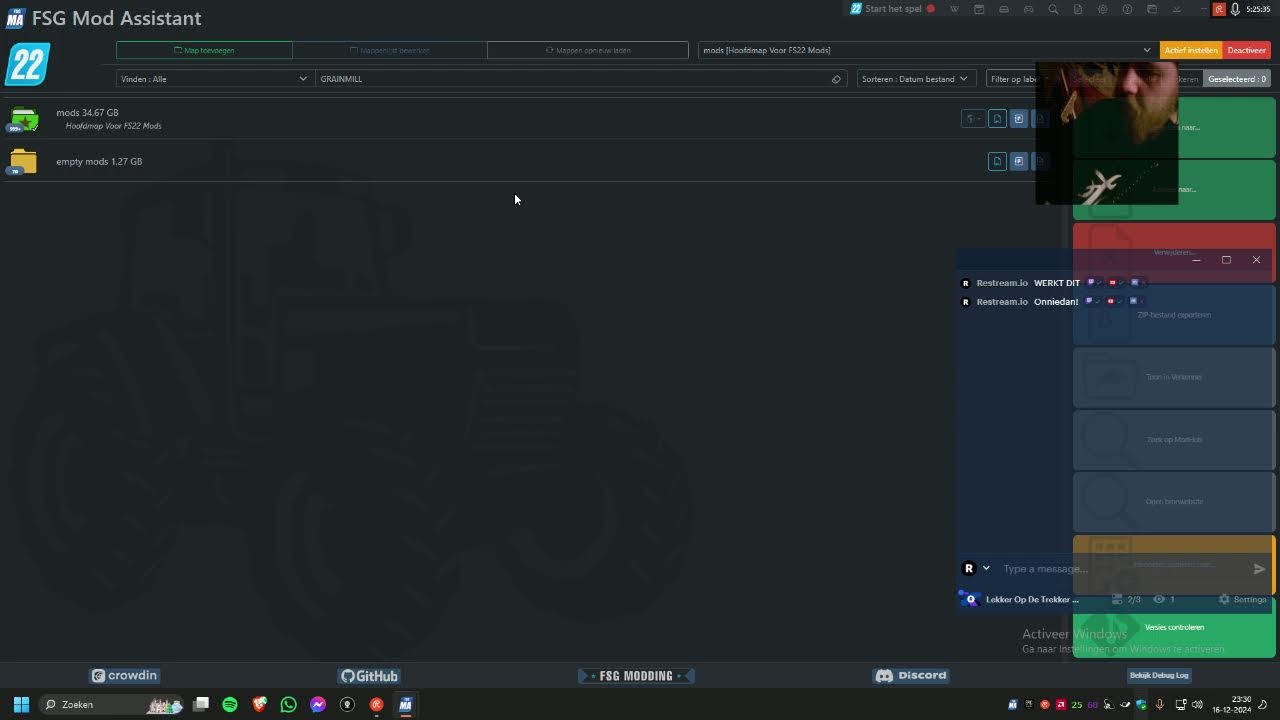
Task: Open the 'Sorteren : Datum bestand' dropdown
Action: click(x=915, y=79)
